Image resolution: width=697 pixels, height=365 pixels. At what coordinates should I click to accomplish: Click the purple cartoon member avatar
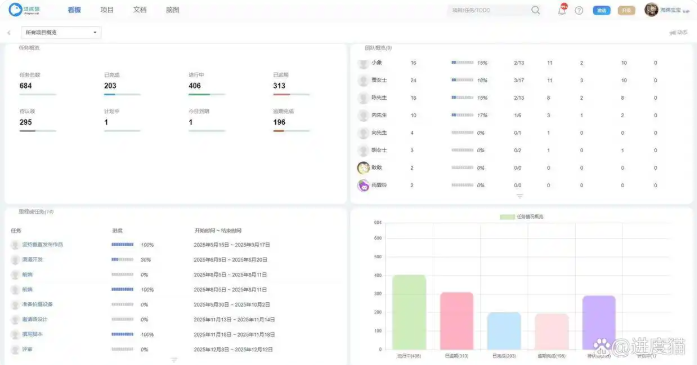363,185
